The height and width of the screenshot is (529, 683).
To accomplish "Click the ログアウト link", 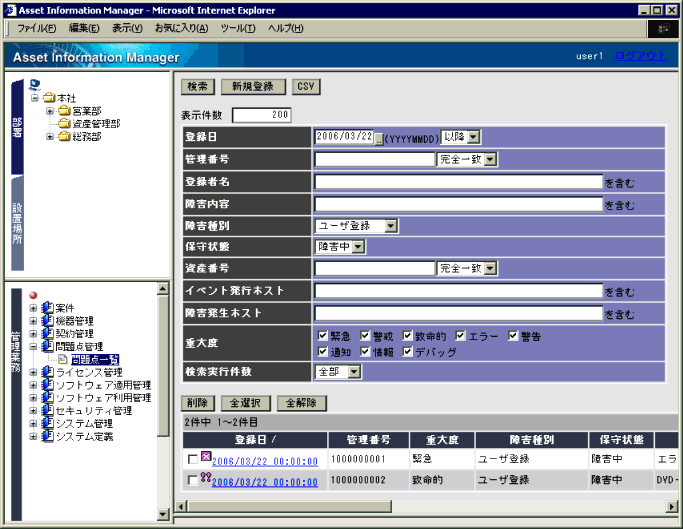I will (640, 56).
